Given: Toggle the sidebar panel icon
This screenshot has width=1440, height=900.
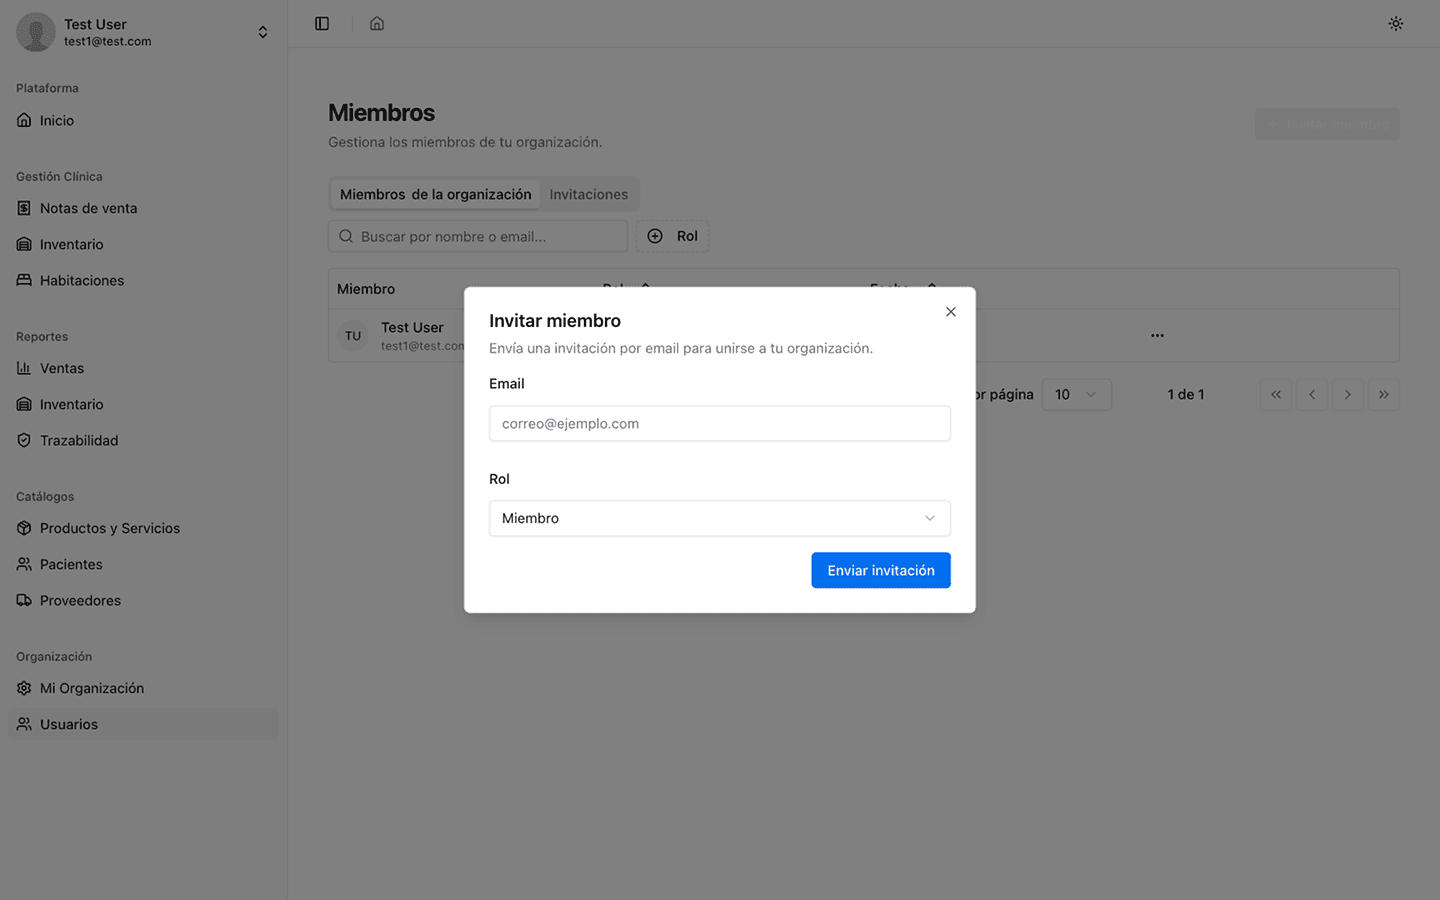Looking at the screenshot, I should pyautogui.click(x=322, y=23).
